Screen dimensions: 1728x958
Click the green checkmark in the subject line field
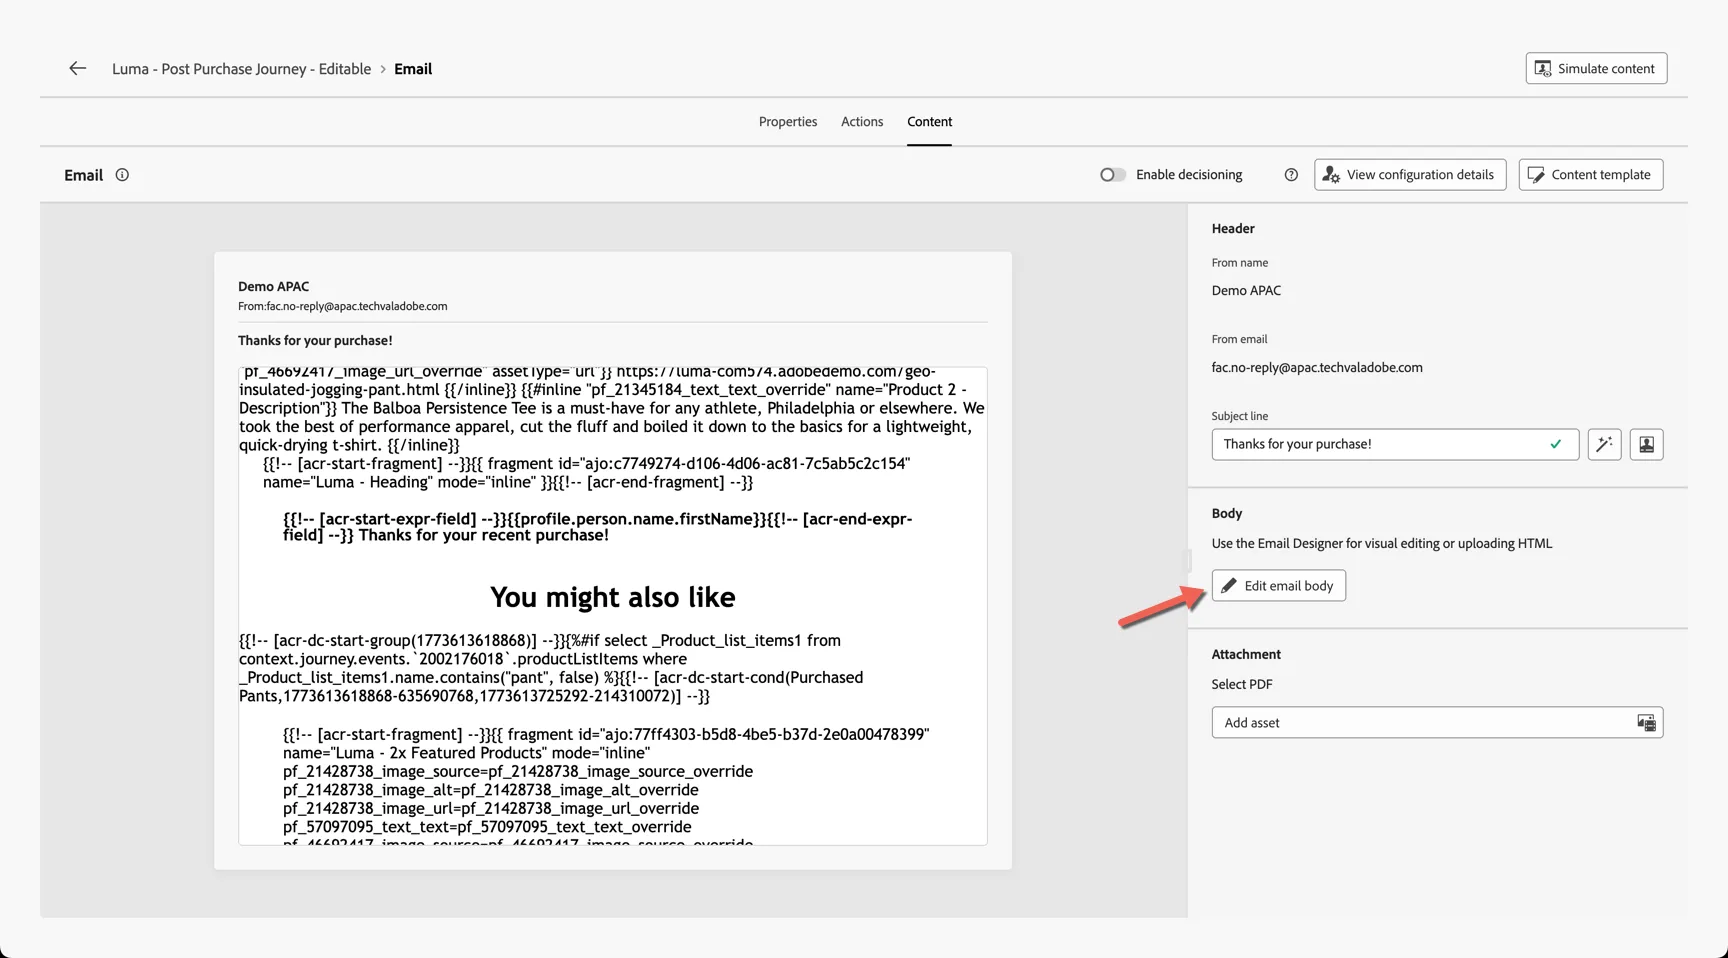pyautogui.click(x=1556, y=444)
